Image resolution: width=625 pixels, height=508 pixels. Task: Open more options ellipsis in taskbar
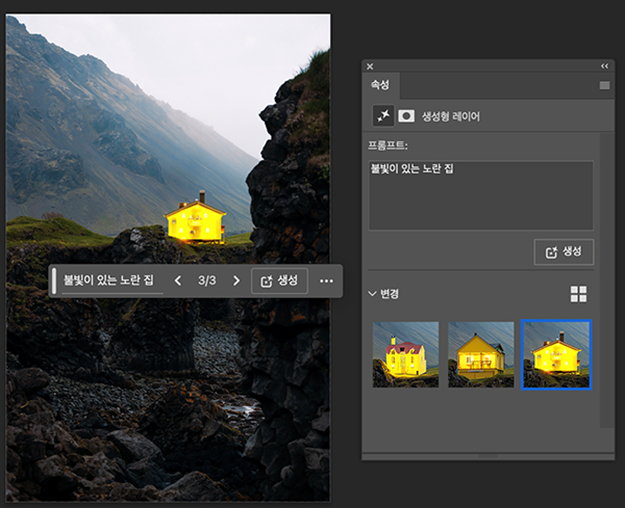[x=326, y=281]
